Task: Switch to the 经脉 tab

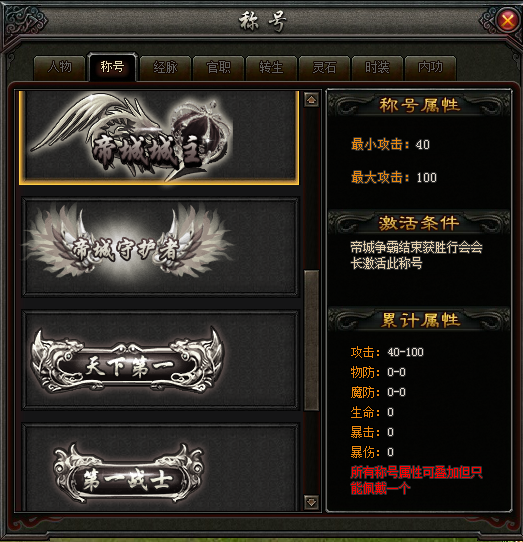Action: [166, 67]
